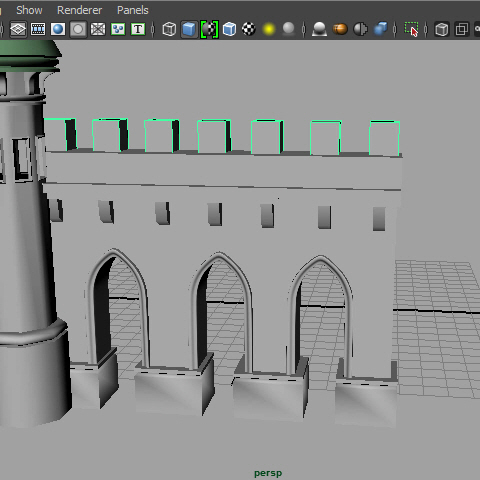Open the Show menu
The height and width of the screenshot is (480, 480).
click(29, 10)
